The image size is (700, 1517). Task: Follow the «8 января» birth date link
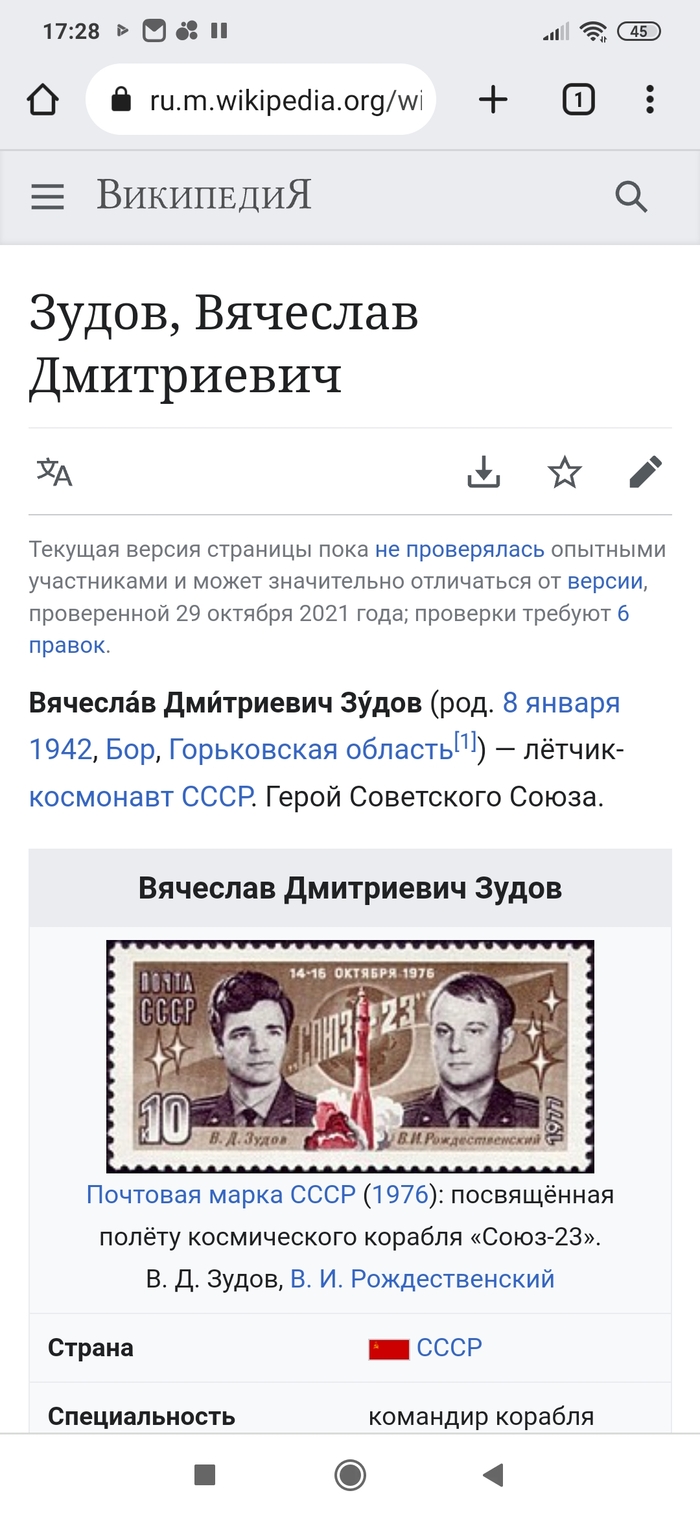(561, 703)
